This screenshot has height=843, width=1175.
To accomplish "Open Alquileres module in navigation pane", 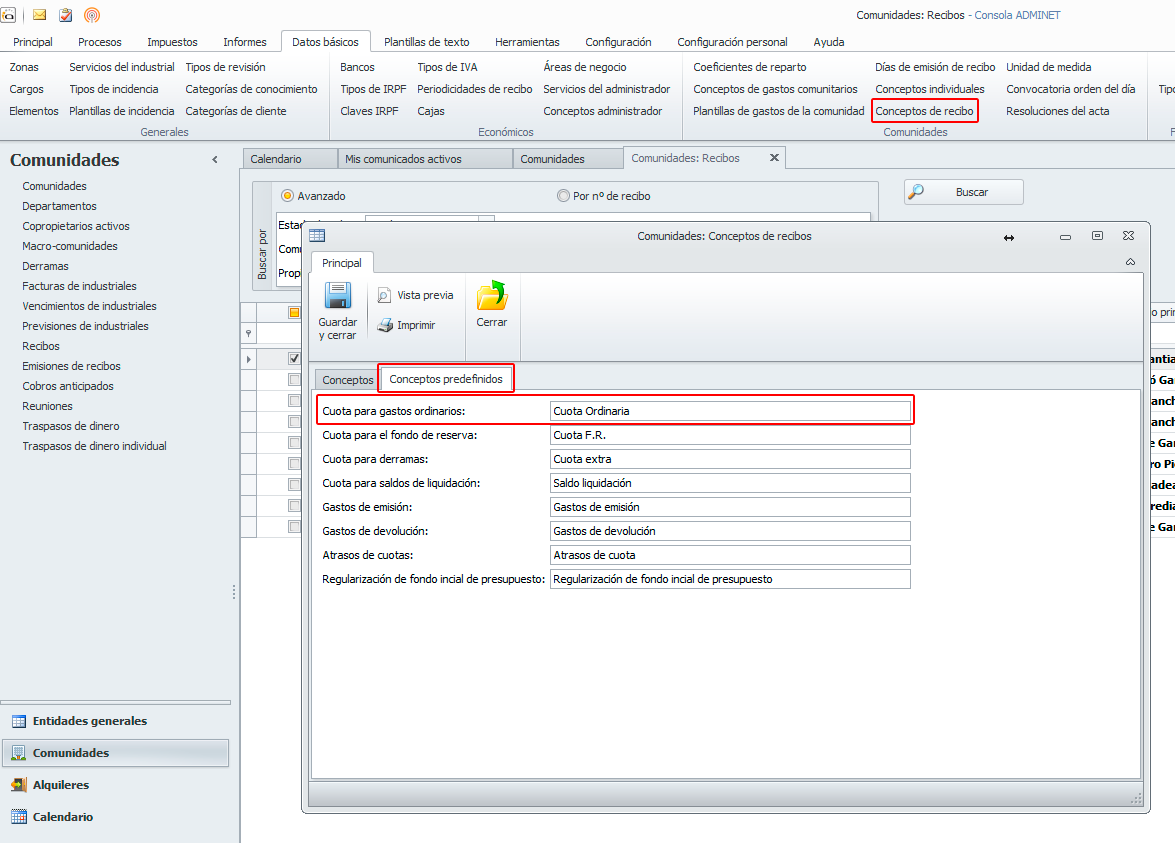I will [x=60, y=785].
